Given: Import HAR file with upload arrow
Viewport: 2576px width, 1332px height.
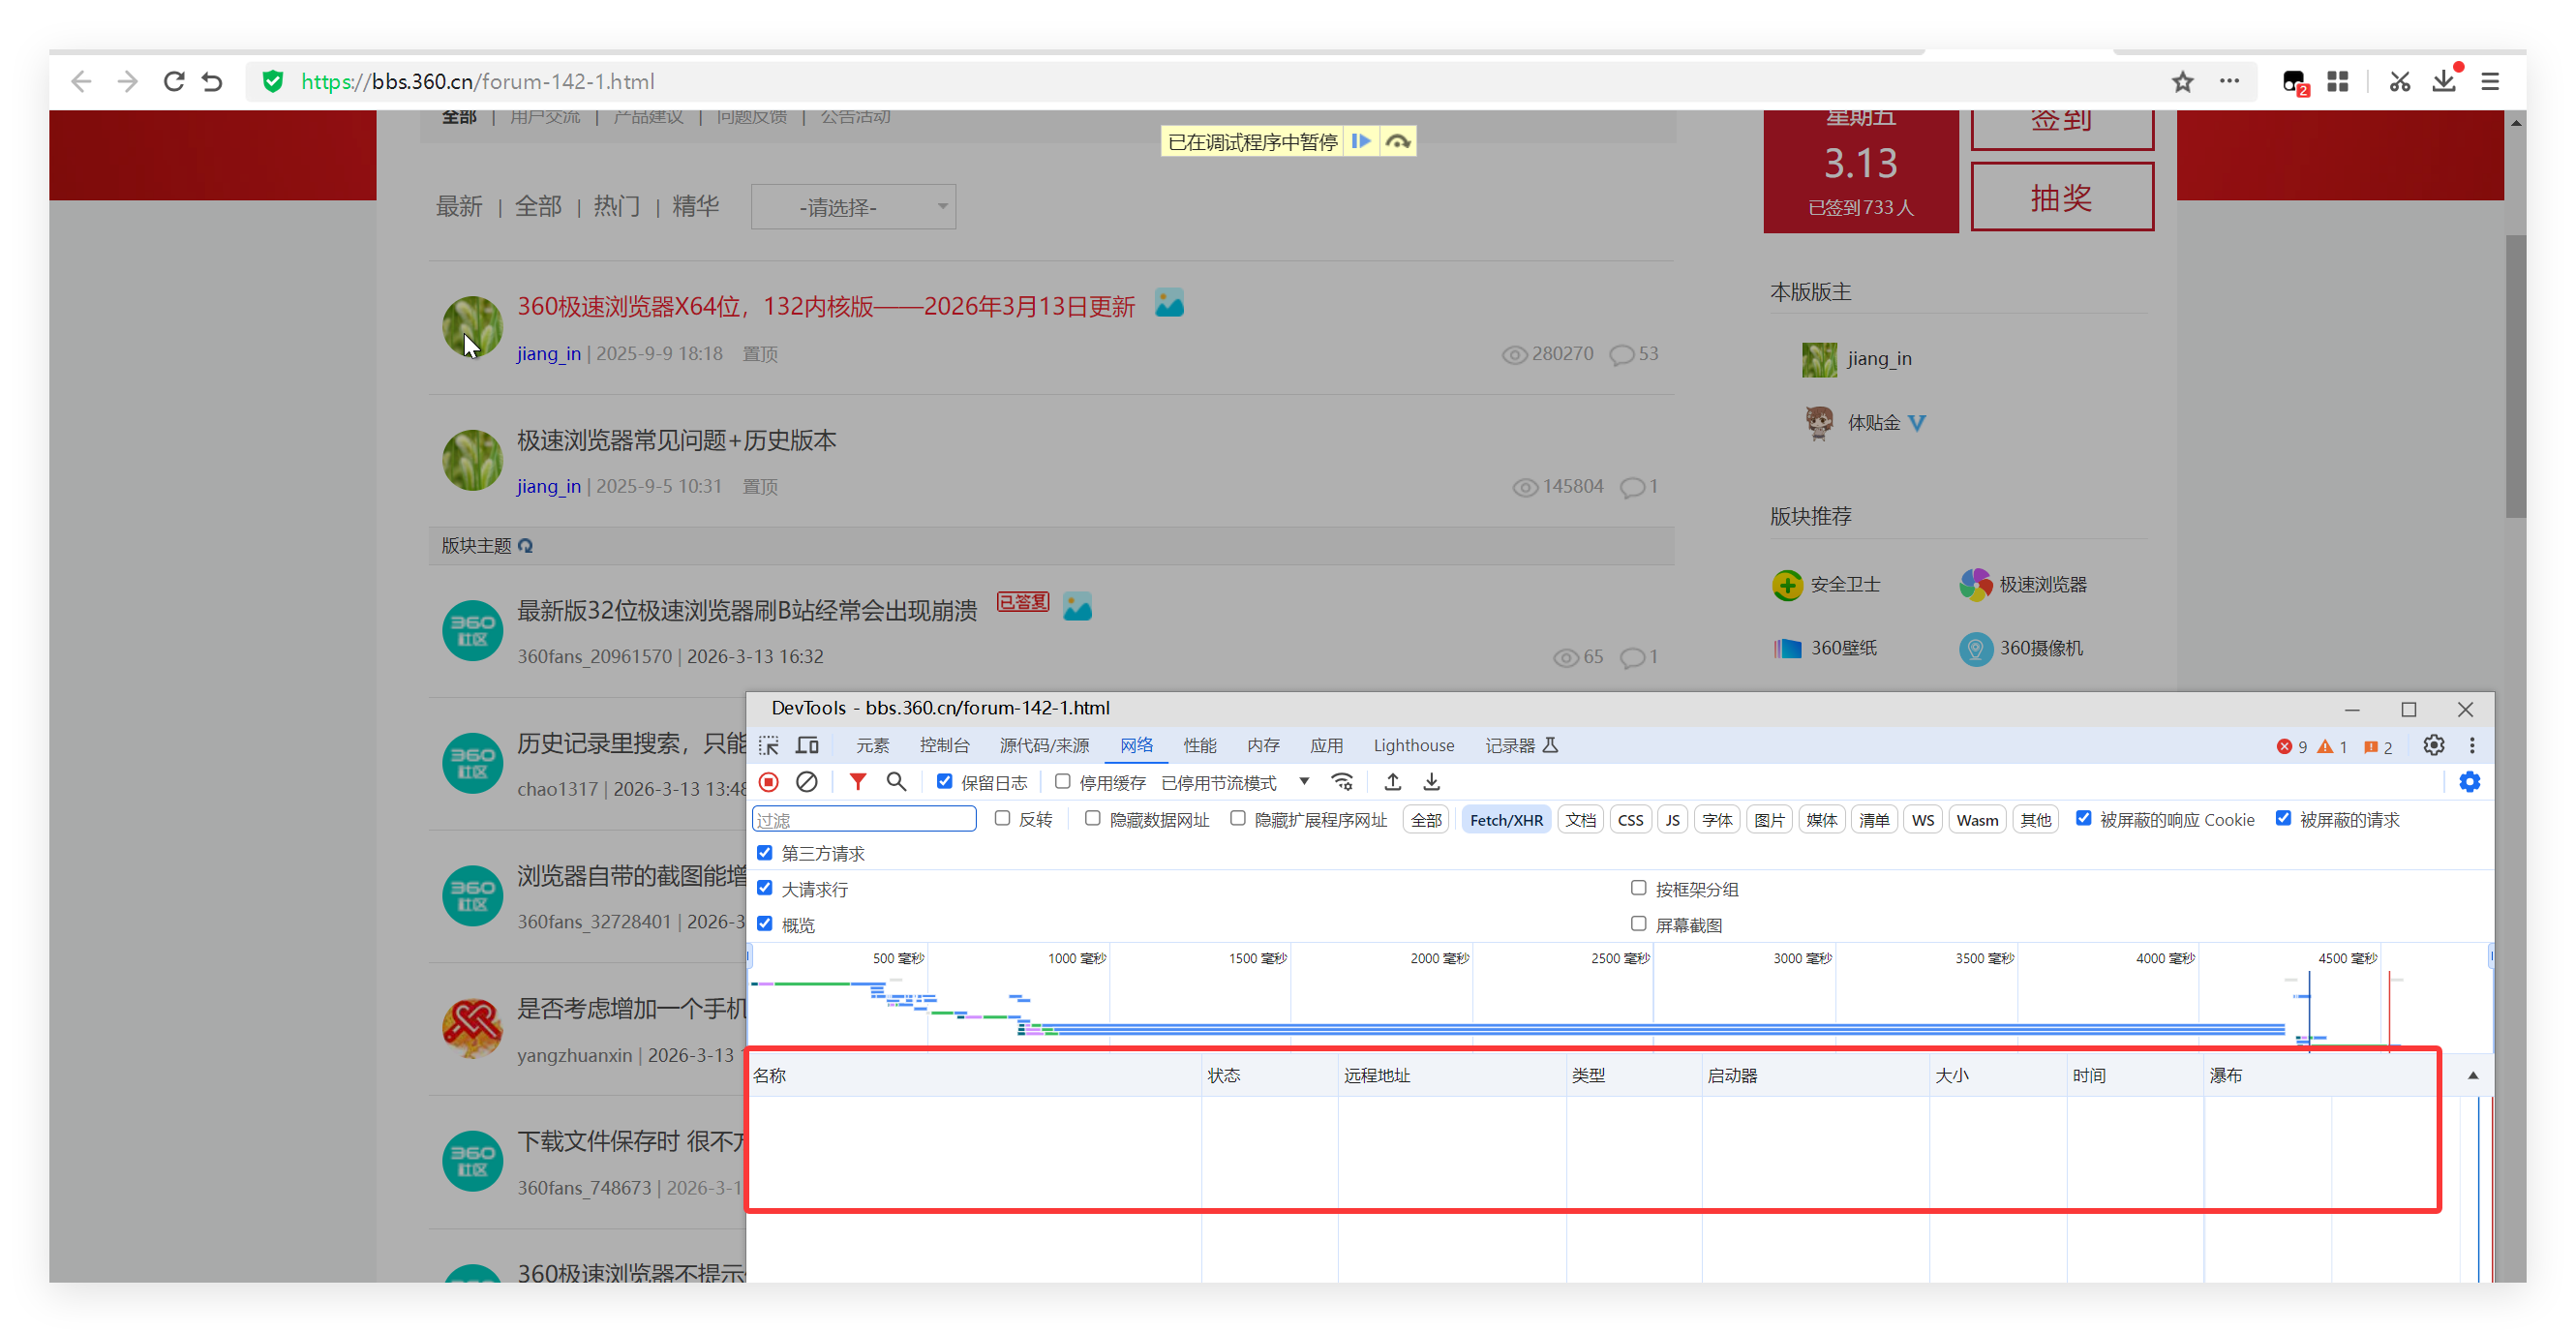Looking at the screenshot, I should [1392, 782].
